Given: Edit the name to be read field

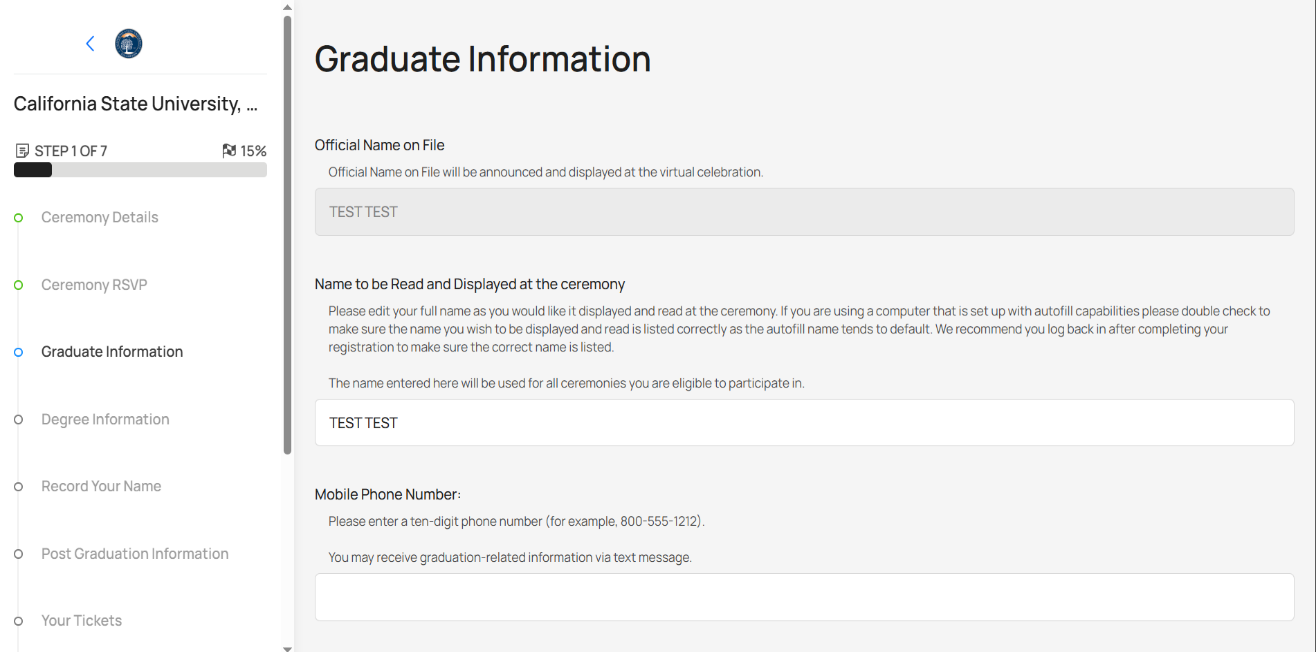Looking at the screenshot, I should coord(804,423).
